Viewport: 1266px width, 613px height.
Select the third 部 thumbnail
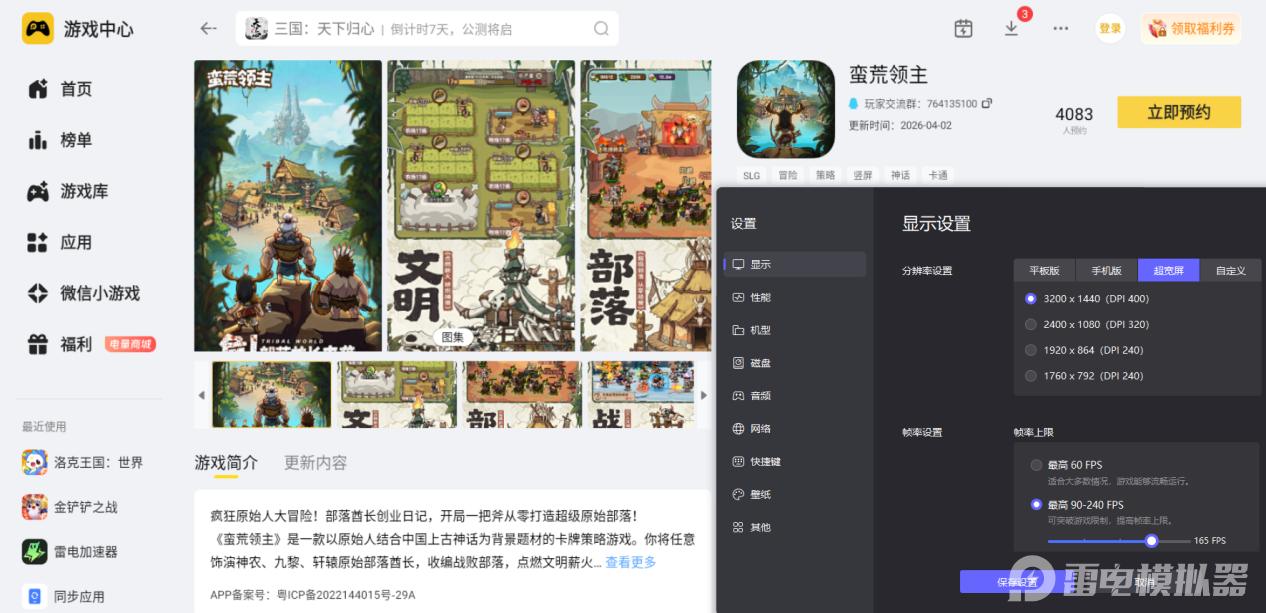point(522,394)
